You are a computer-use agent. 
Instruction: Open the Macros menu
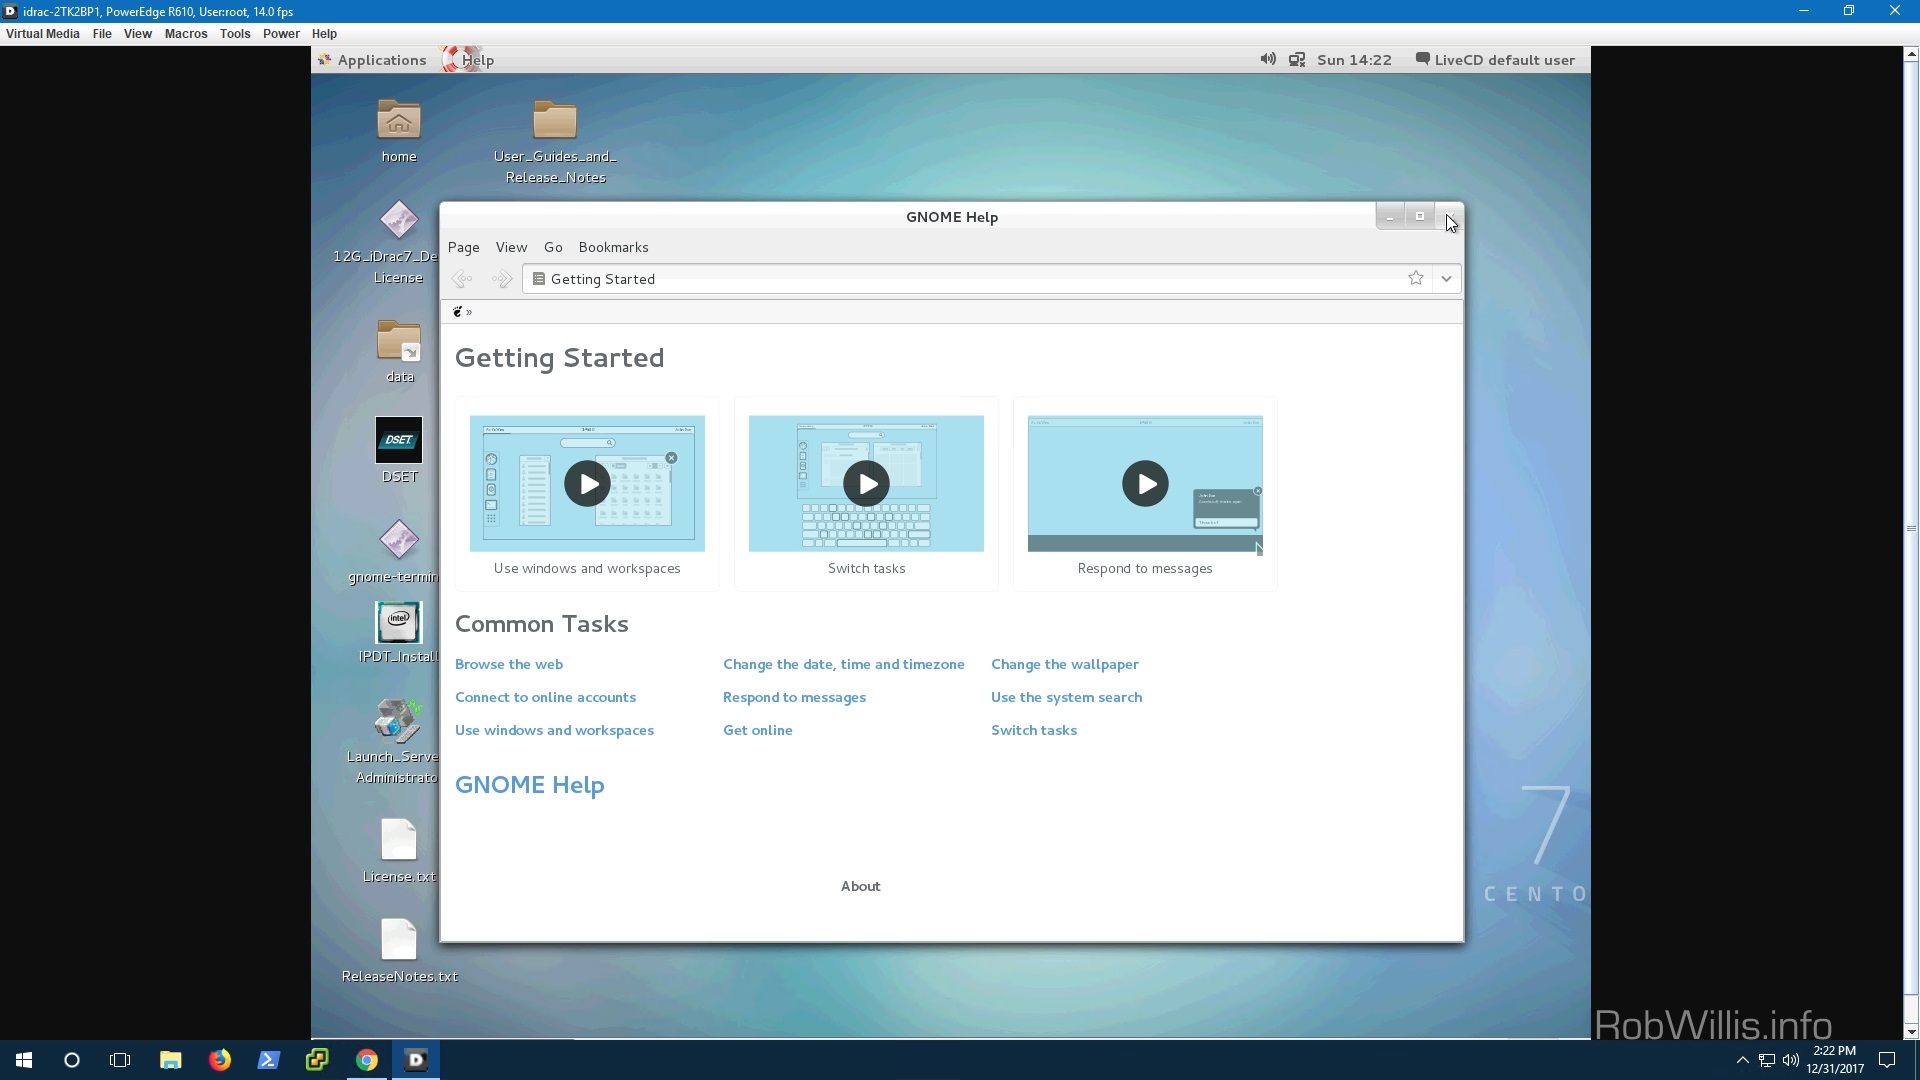pos(186,34)
